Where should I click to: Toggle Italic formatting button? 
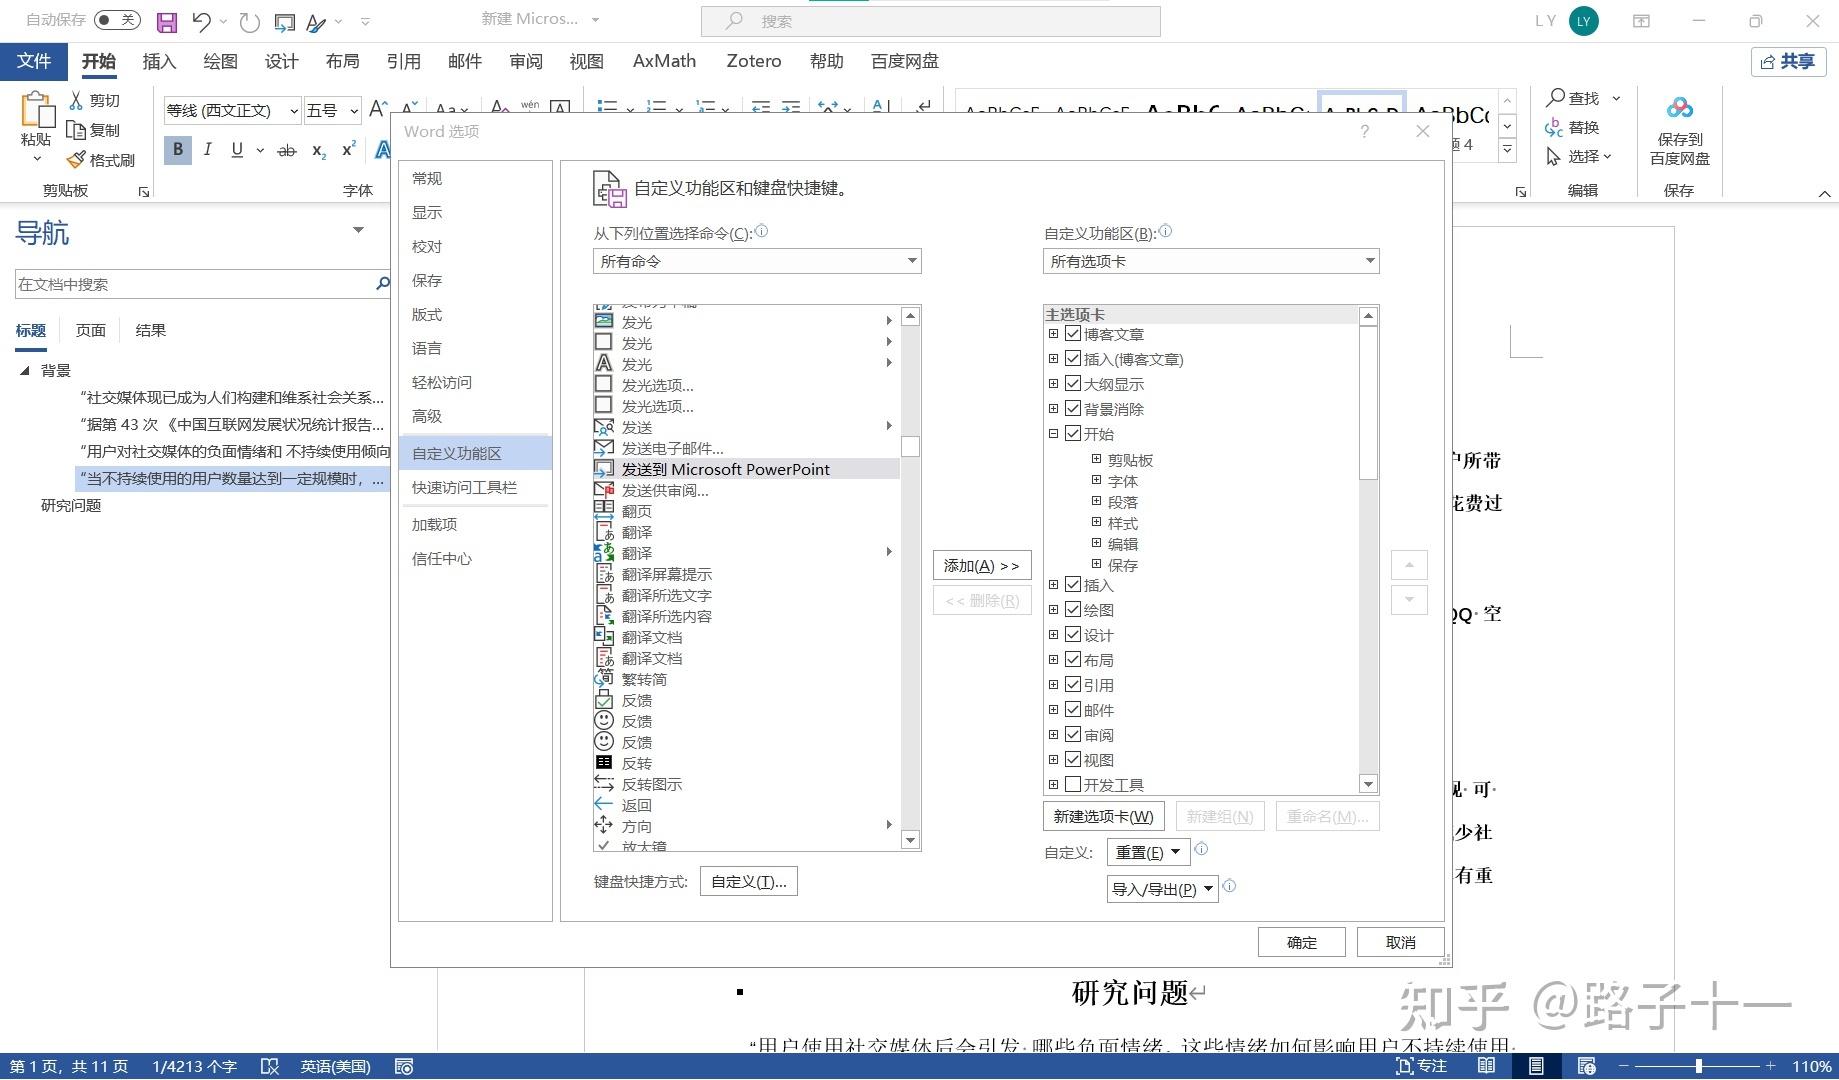pyautogui.click(x=208, y=150)
